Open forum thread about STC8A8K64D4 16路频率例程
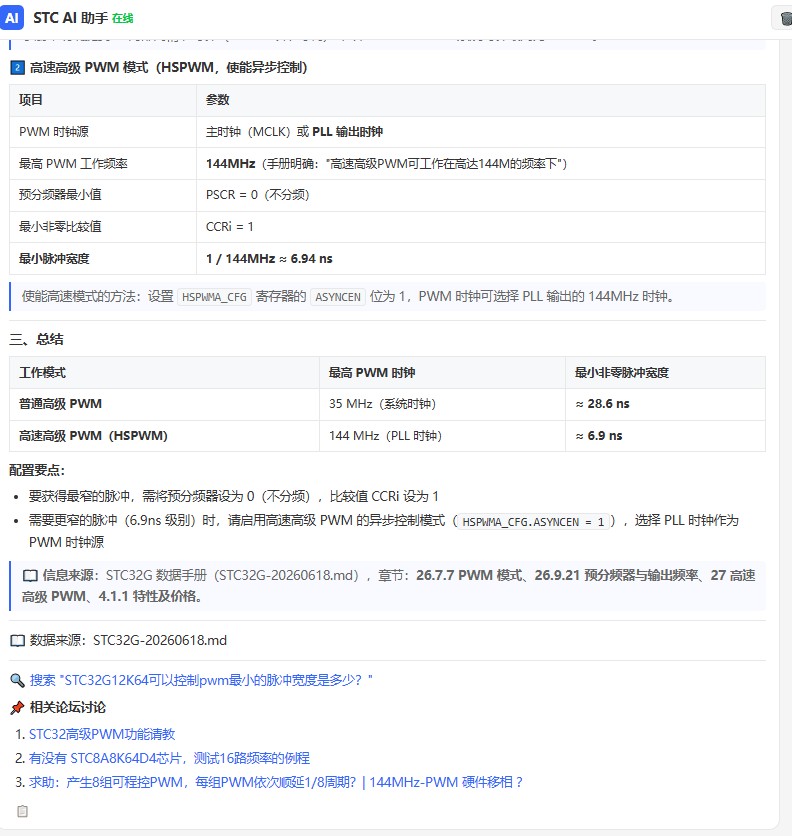 click(x=169, y=758)
